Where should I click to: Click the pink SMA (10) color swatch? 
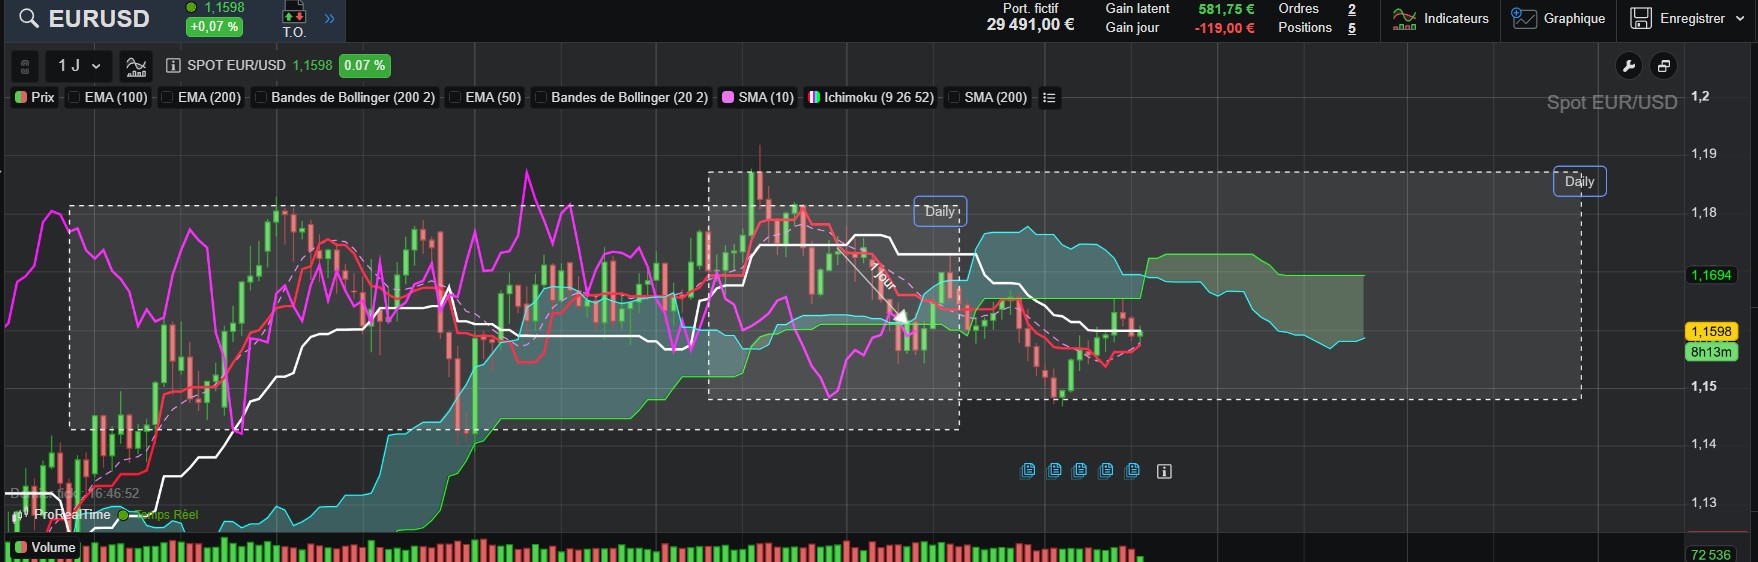tap(728, 98)
